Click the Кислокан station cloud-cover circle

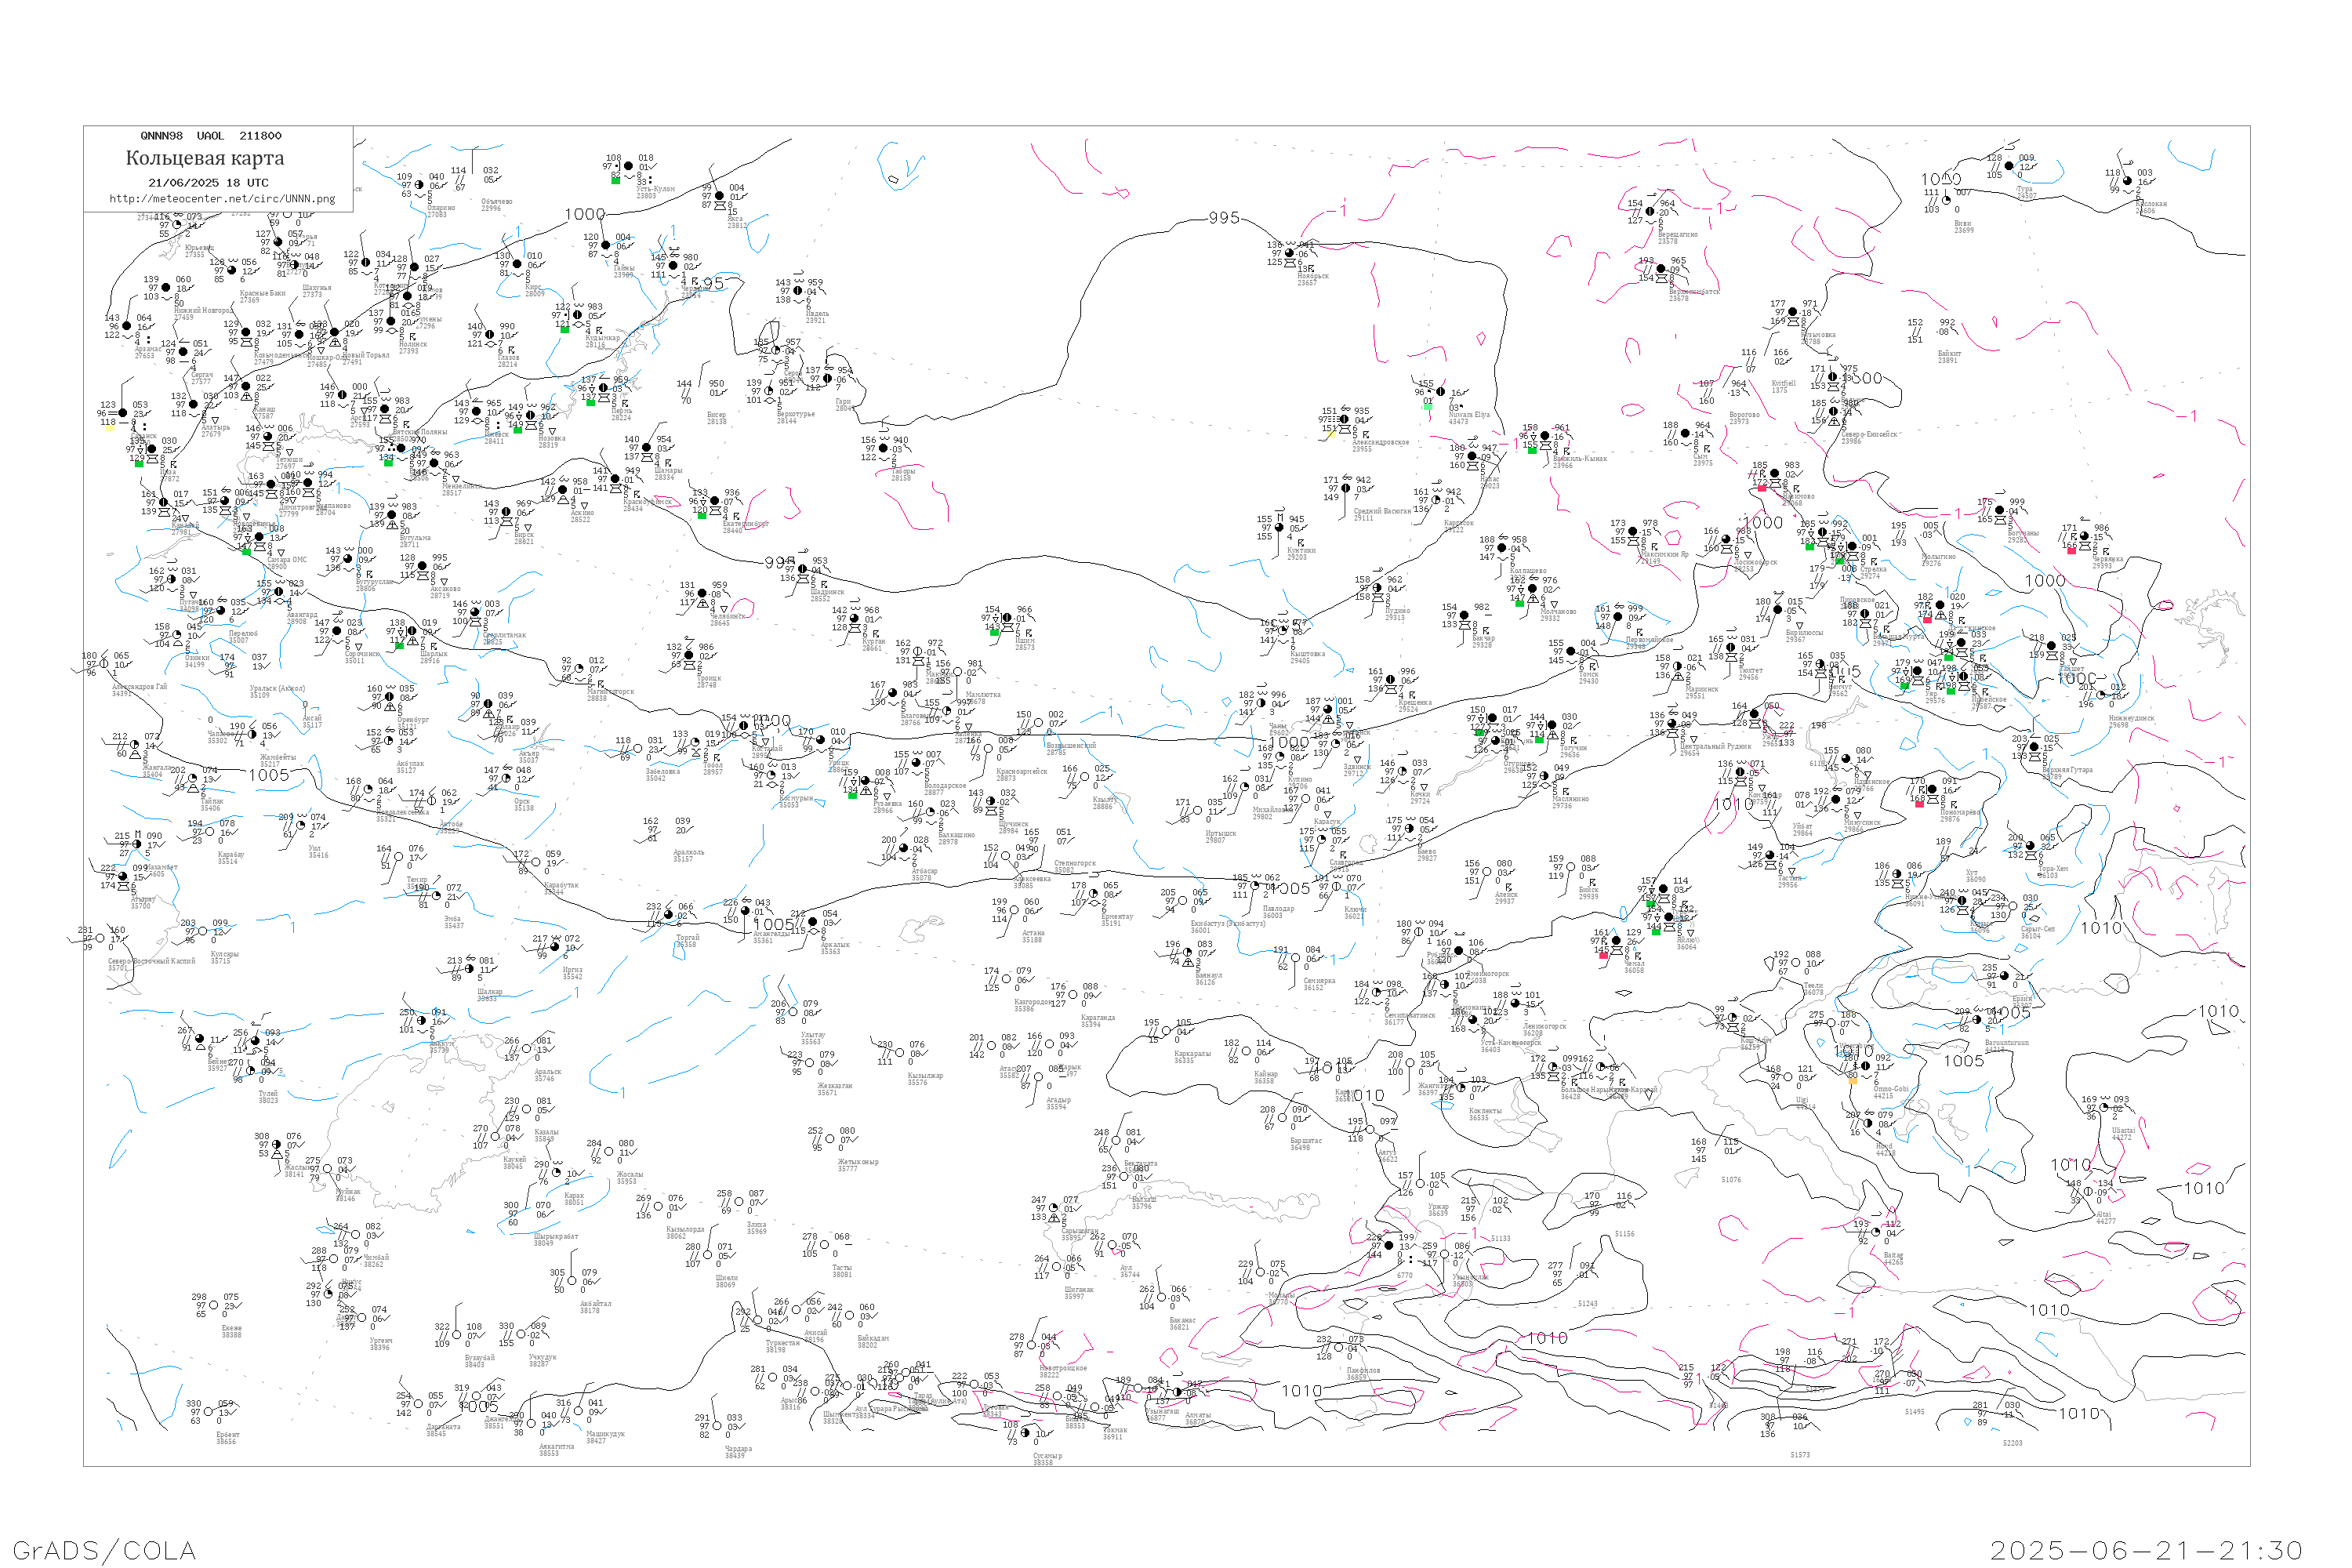[x=2127, y=181]
